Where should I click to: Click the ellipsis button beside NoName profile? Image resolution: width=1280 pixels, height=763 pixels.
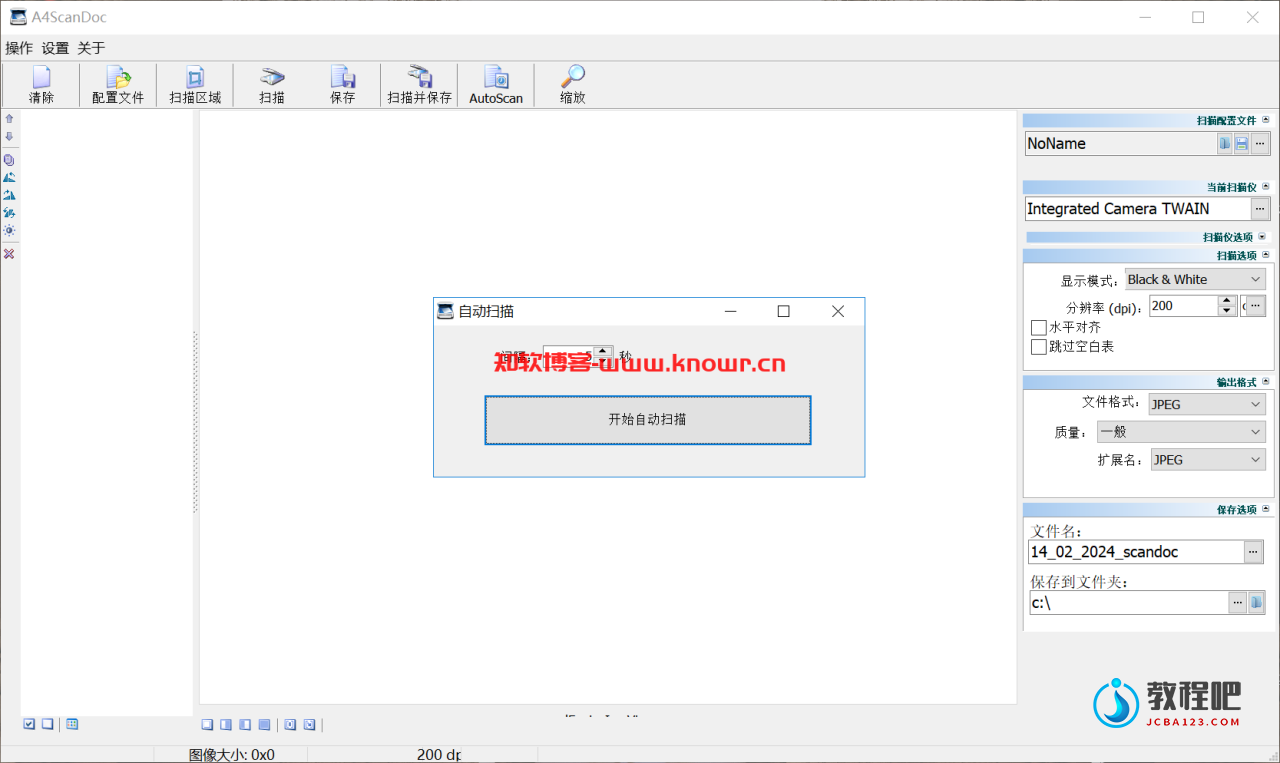point(1260,144)
